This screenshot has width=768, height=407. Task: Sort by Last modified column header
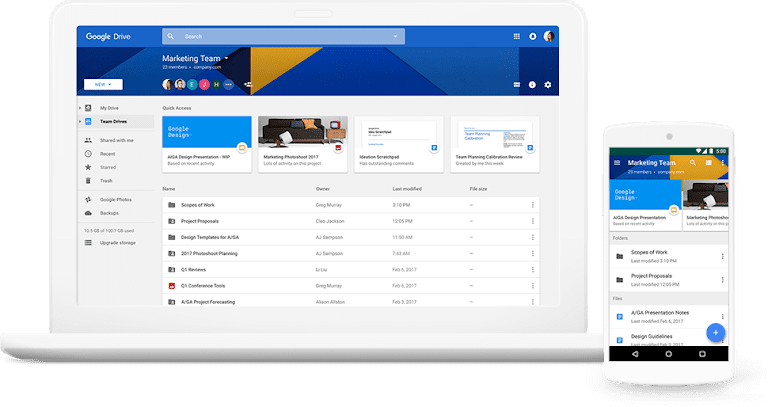click(x=407, y=189)
